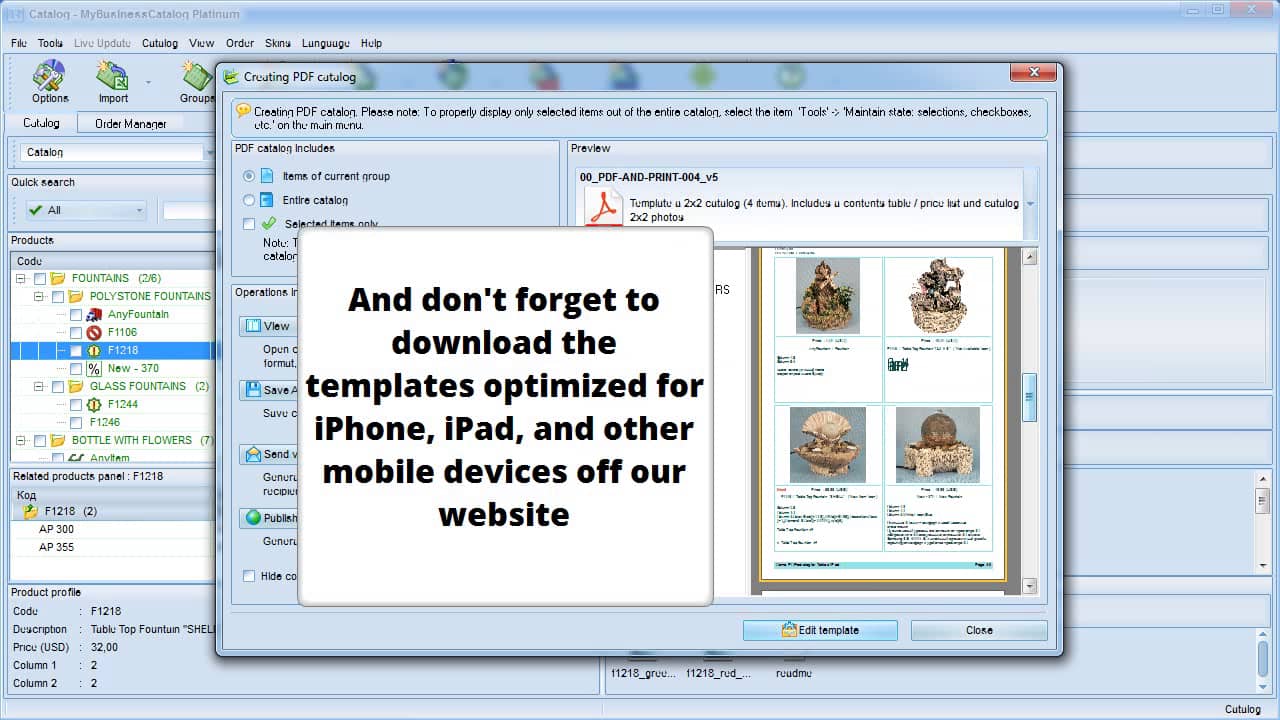Click the warning icon beside F1218 in tree
Viewport: 1280px width, 720px height.
[x=94, y=350]
